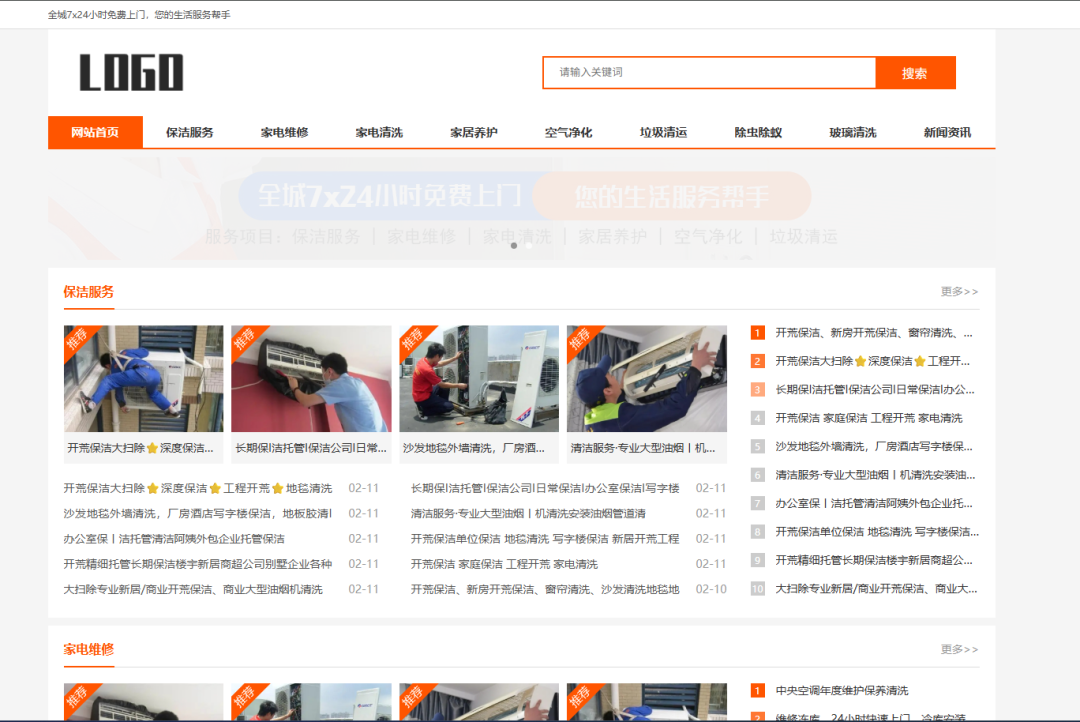The width and height of the screenshot is (1080, 722).
Task: Click 中央空调年度维护保养清洗 in 家电维修 ranking
Action: [x=842, y=690]
